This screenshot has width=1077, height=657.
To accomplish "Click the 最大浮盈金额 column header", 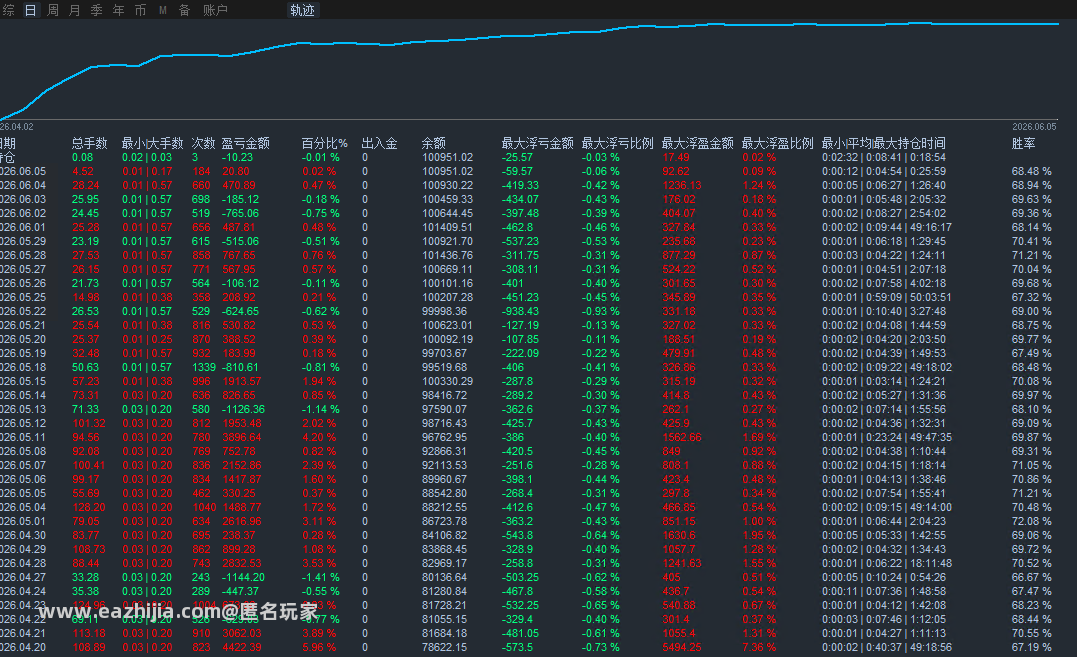I will tap(697, 143).
